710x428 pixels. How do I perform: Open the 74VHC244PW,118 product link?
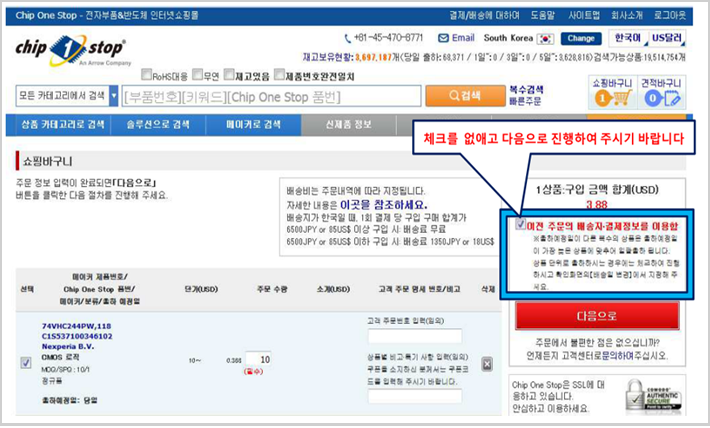click(x=76, y=326)
